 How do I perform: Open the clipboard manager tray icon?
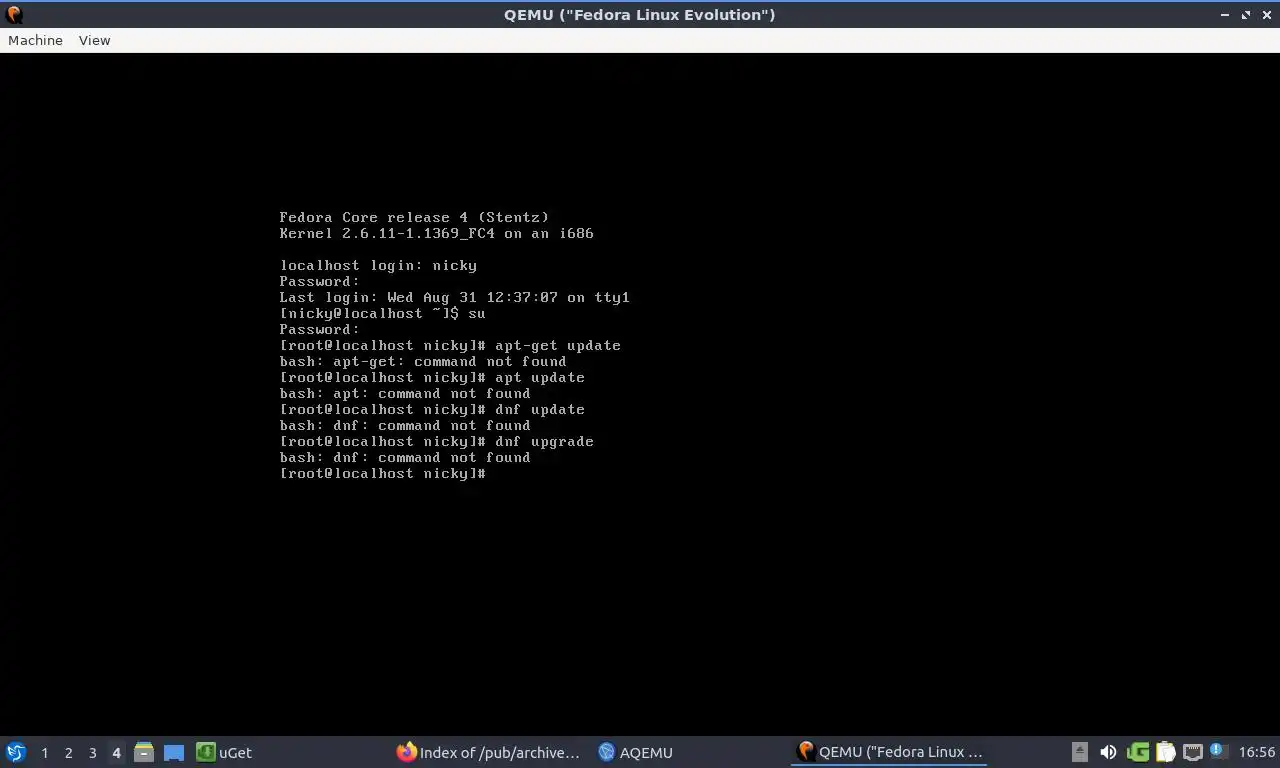tap(1165, 752)
